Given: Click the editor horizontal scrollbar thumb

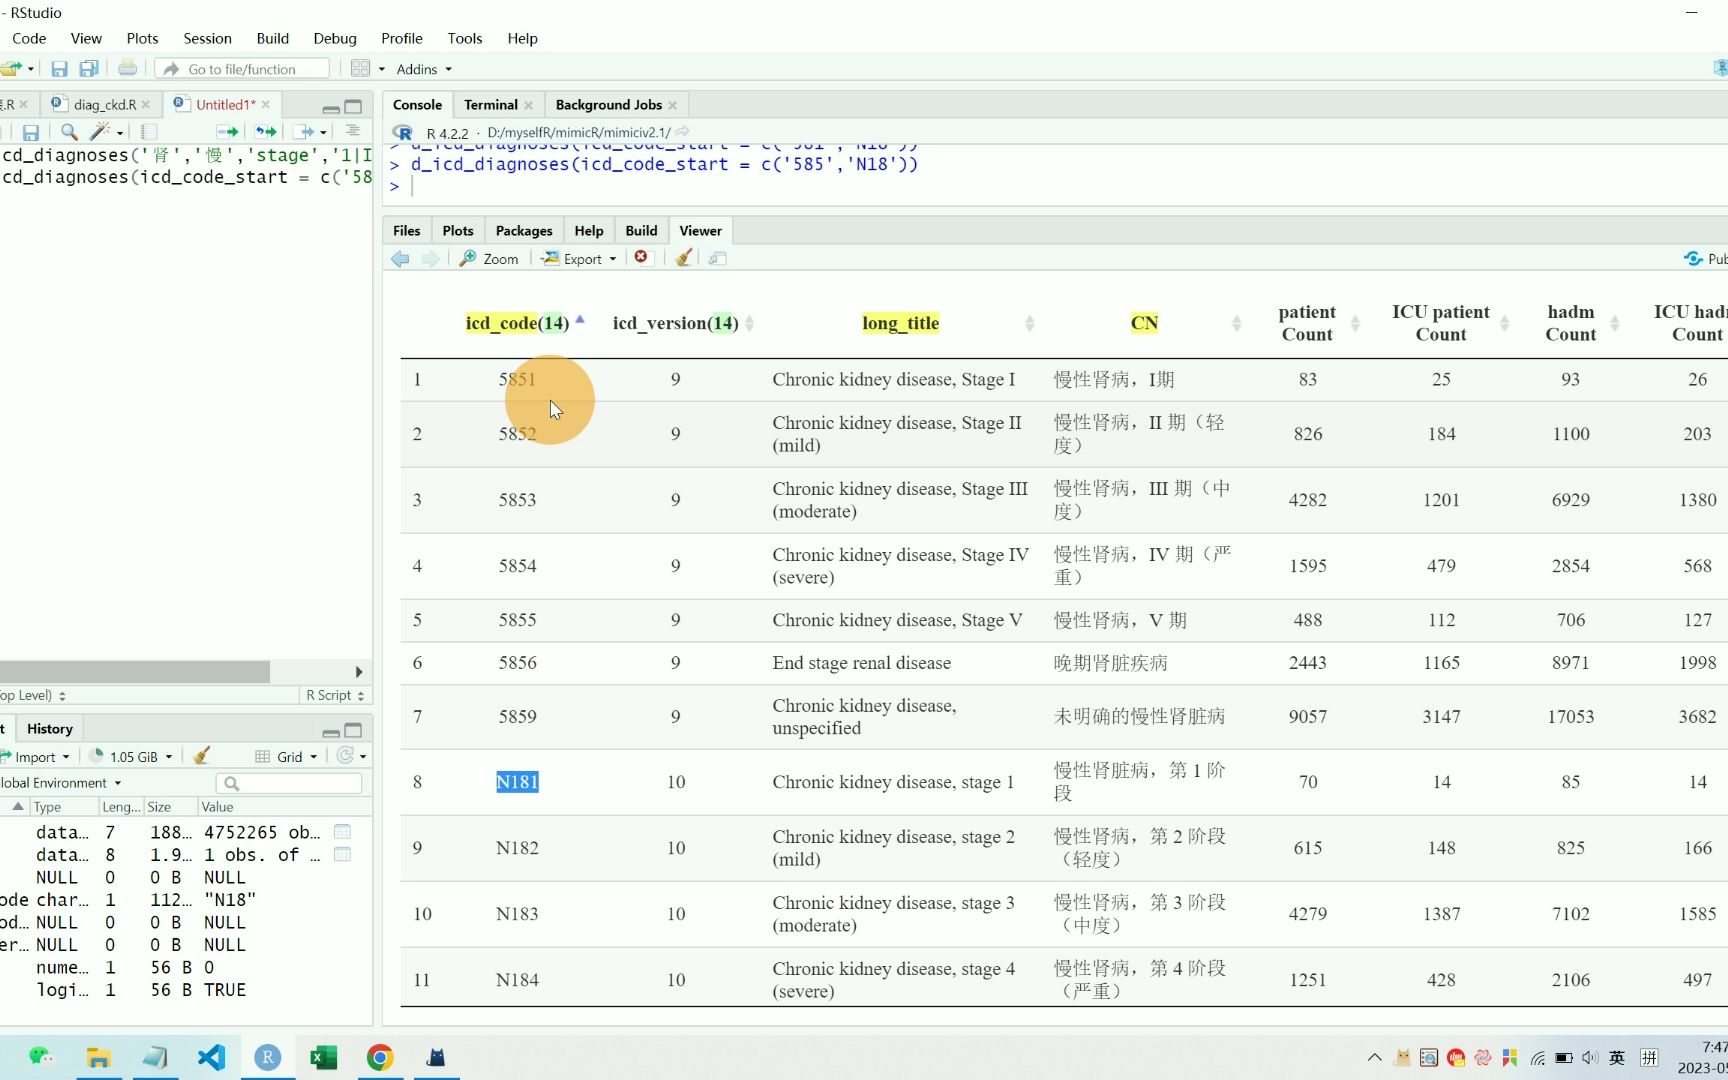Looking at the screenshot, I should 134,672.
